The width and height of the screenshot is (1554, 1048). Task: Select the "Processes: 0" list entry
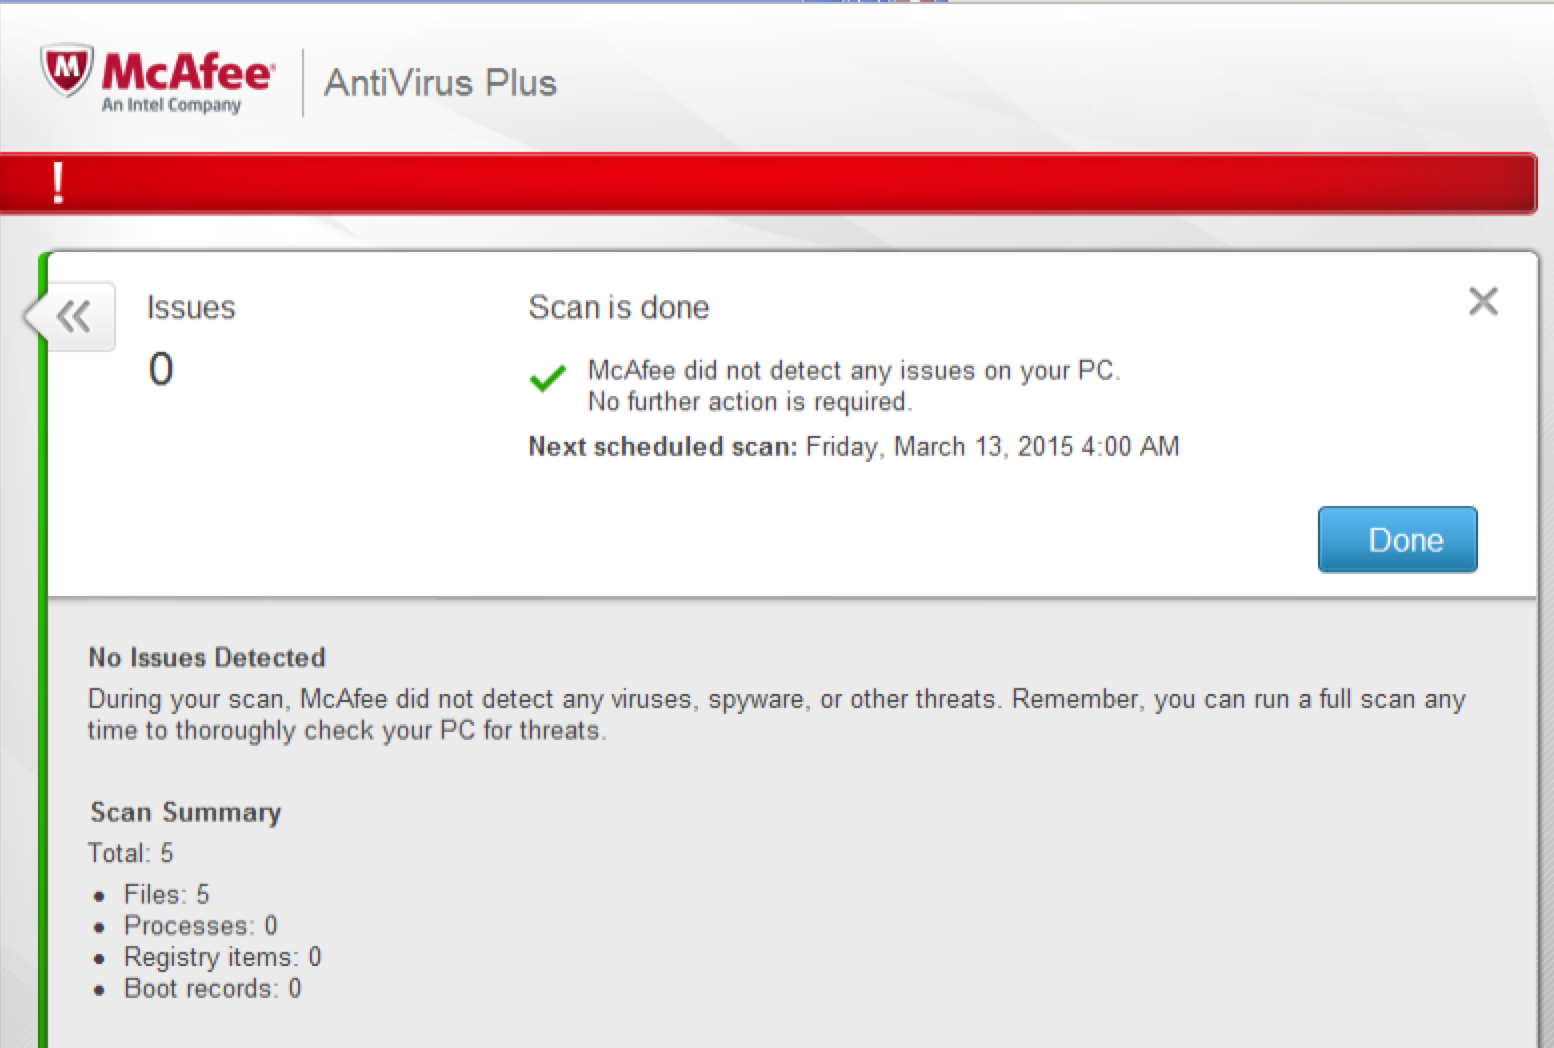pos(200,926)
